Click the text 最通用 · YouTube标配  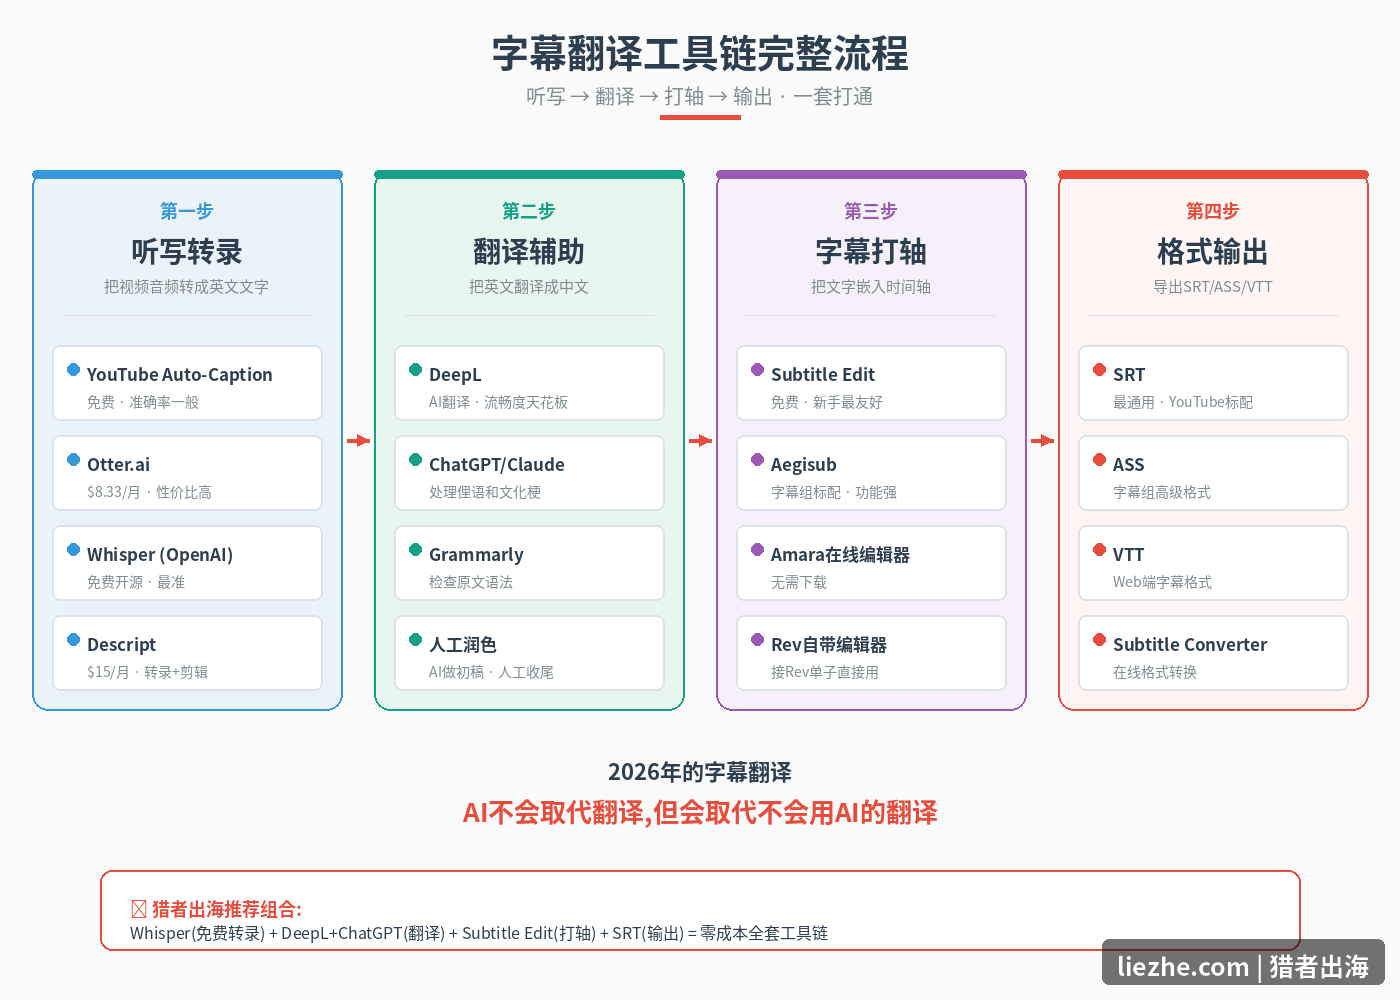[x=1183, y=402]
